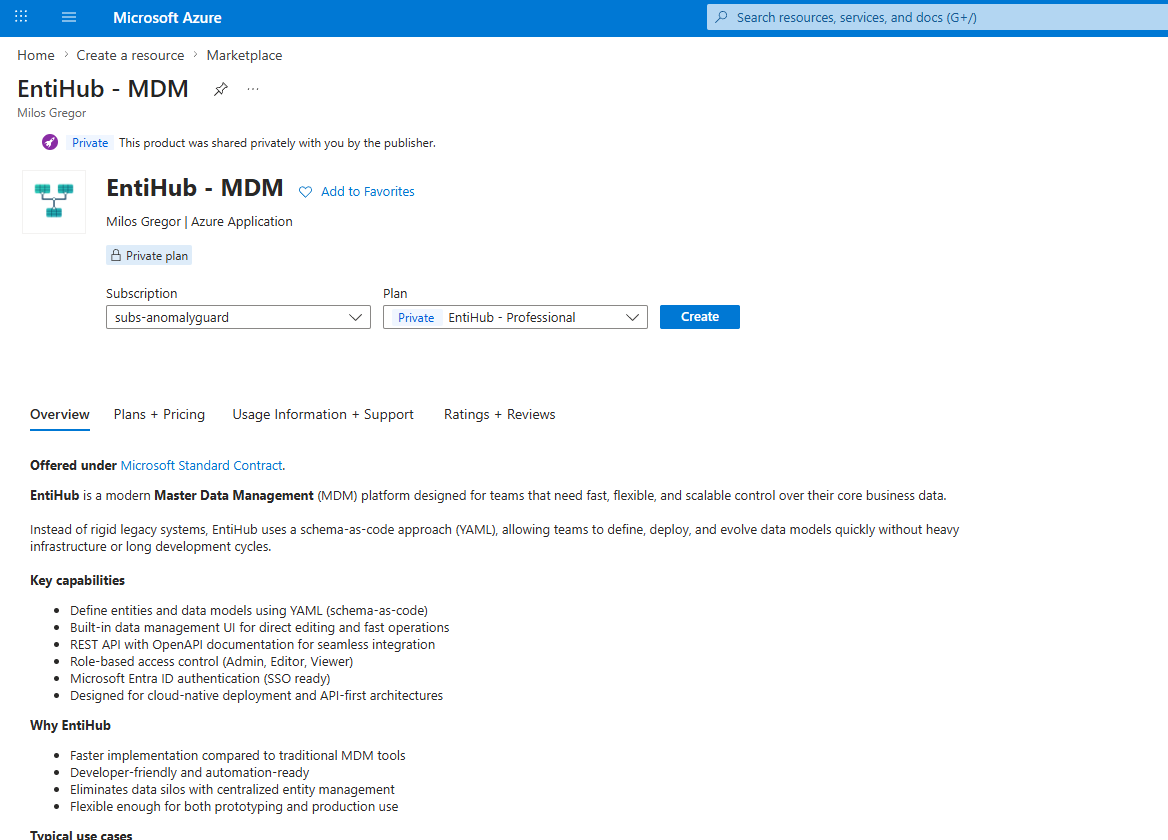
Task: Click the lock icon on Private plan badge
Action: [x=116, y=255]
